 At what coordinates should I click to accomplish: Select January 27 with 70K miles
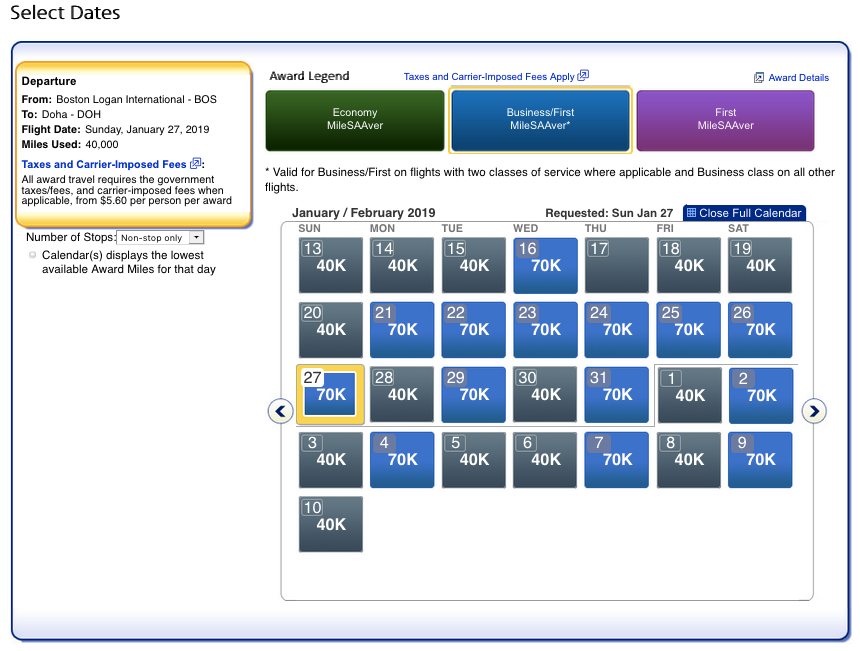point(331,395)
